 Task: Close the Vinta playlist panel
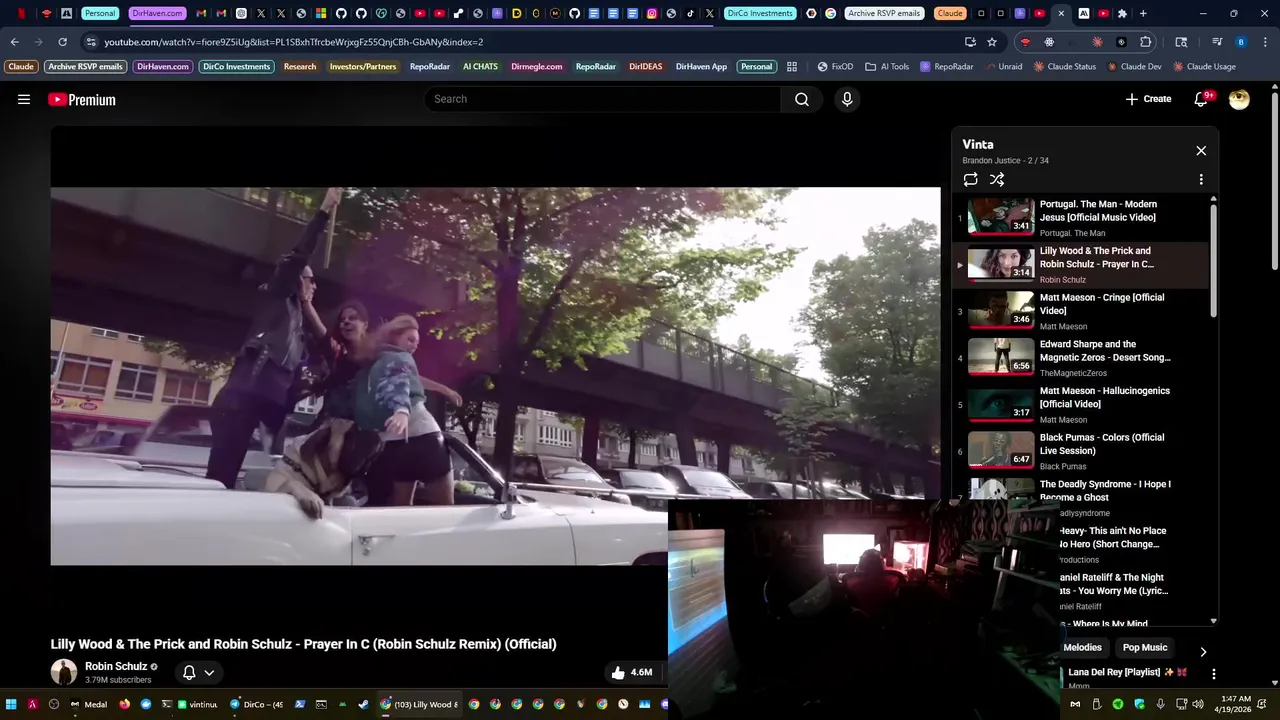[1201, 150]
